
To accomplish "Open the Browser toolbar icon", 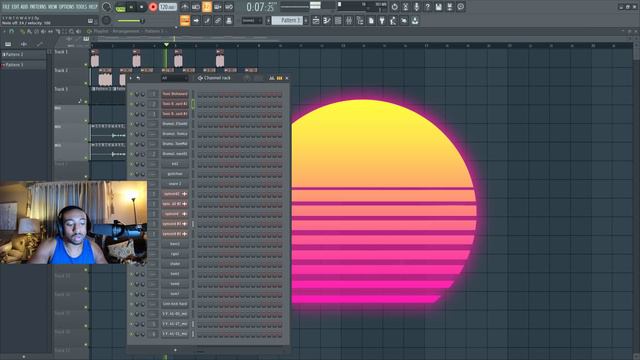I will (x=360, y=20).
